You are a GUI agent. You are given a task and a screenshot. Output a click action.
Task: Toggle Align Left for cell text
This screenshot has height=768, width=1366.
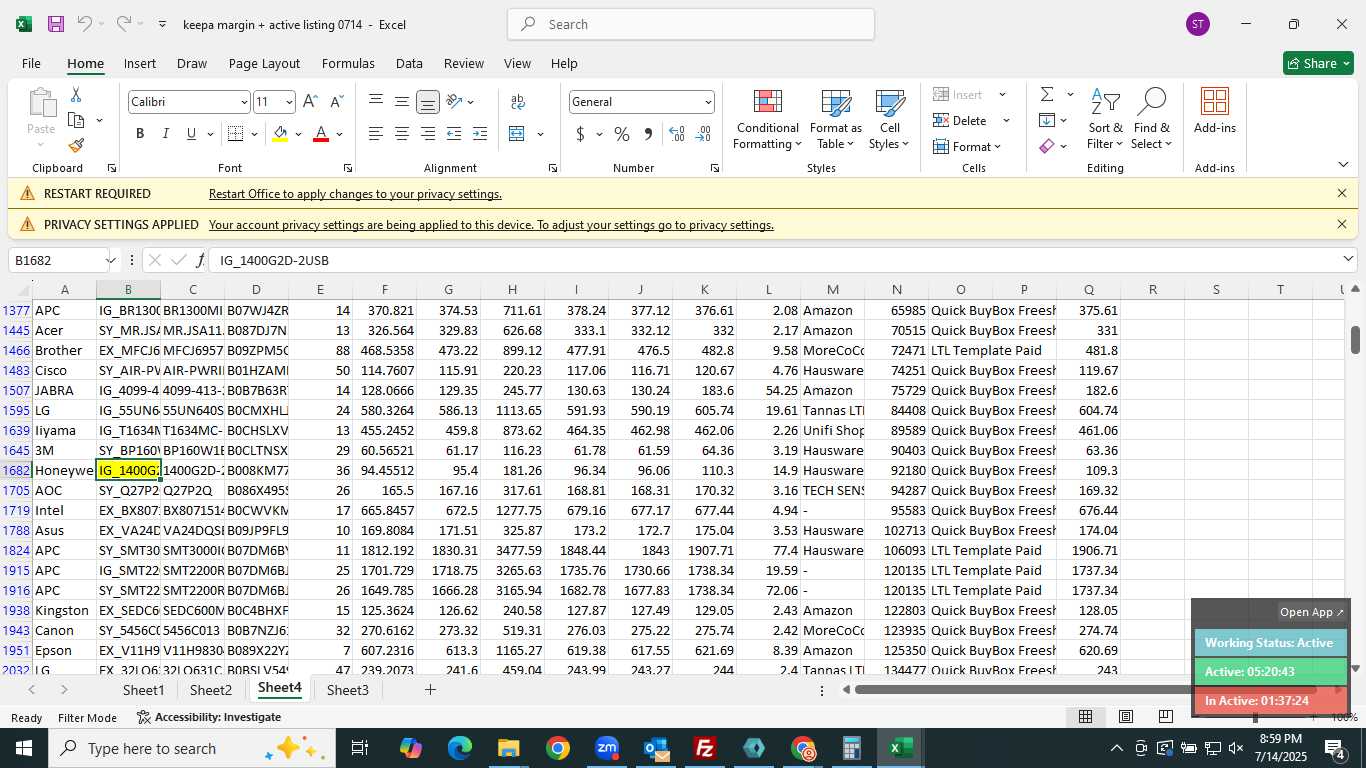(376, 134)
